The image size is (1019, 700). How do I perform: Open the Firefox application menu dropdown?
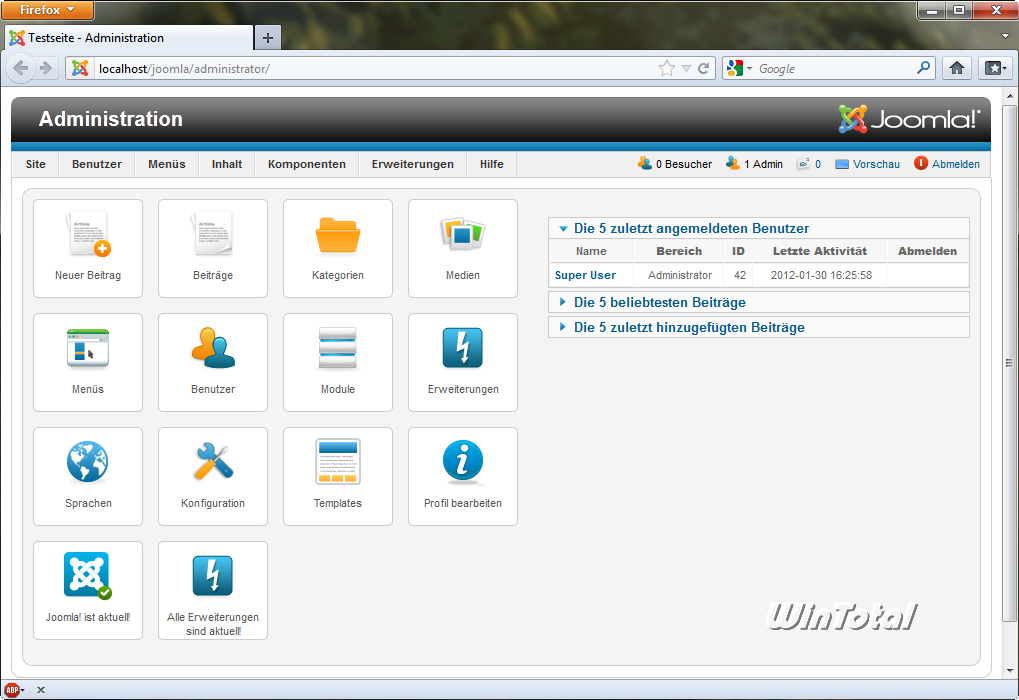pos(47,10)
